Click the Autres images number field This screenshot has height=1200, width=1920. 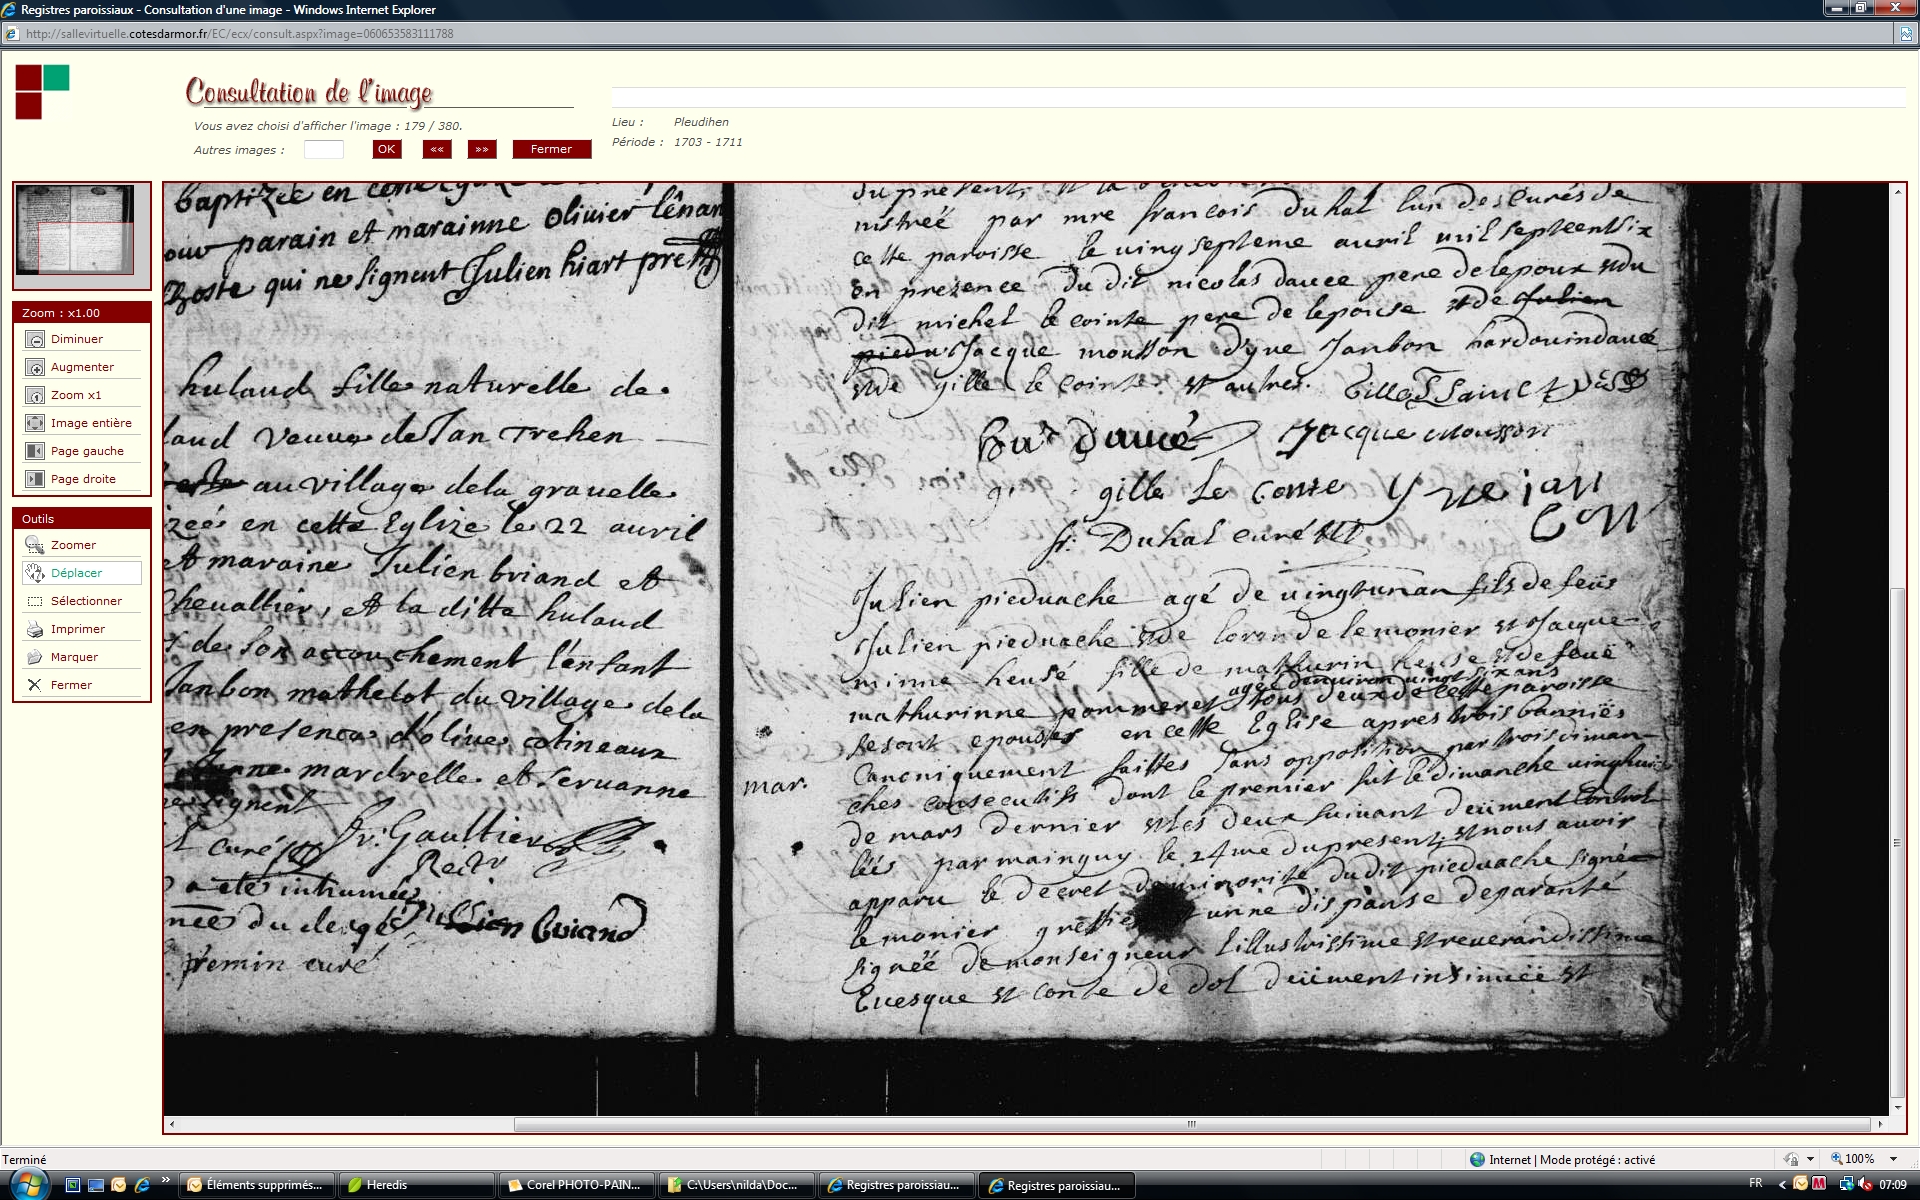324,150
